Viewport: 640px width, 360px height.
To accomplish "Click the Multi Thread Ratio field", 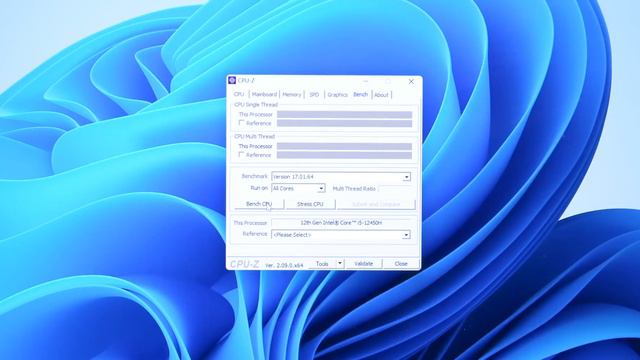I will [395, 189].
